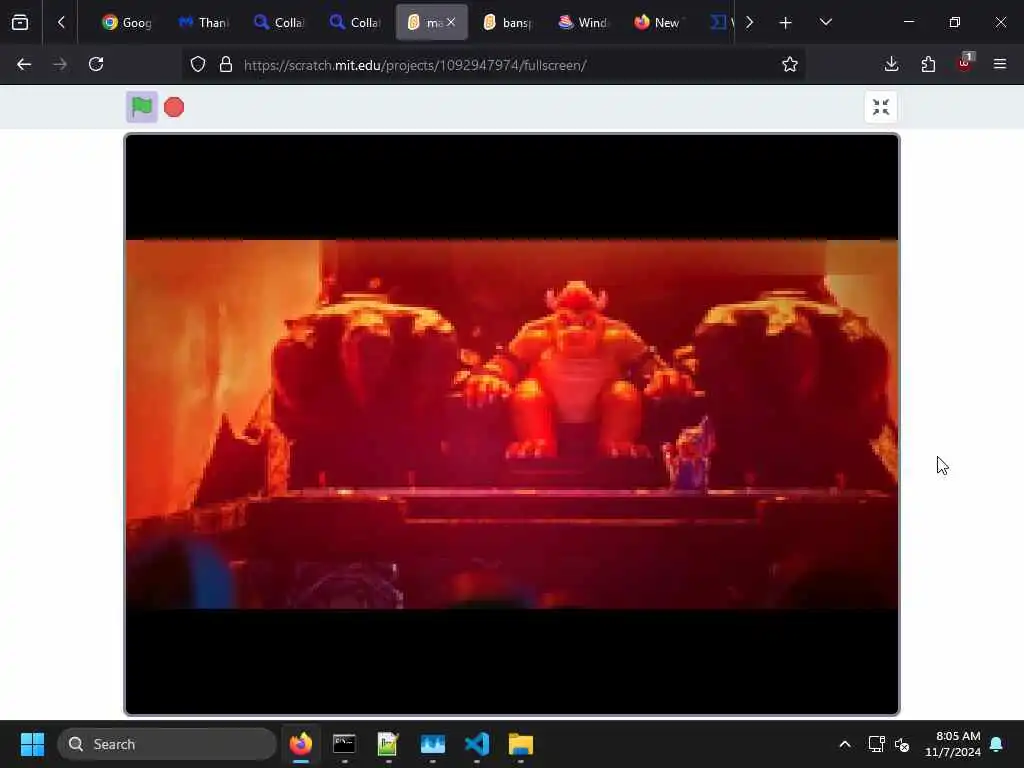
Task: Switch to the bansp Scratch tab
Action: point(508,23)
